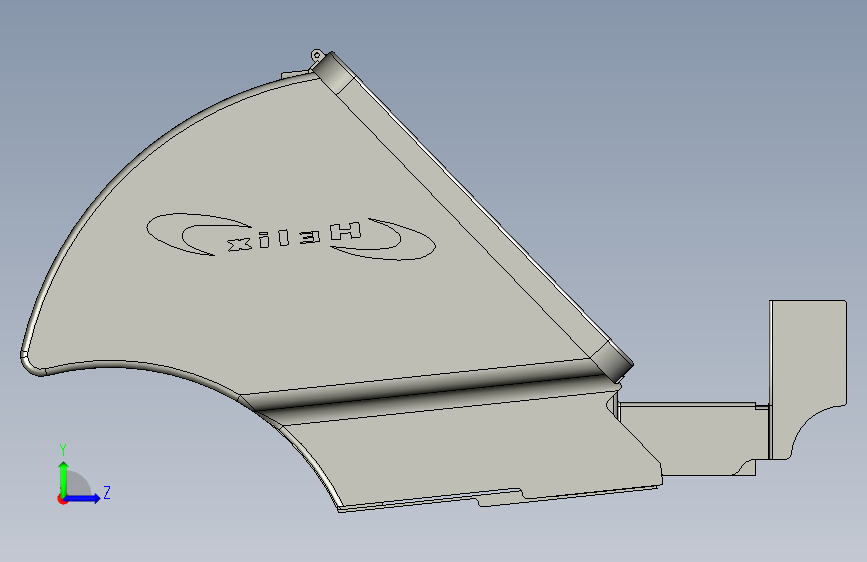Select the tall bracket block at far right
Screen dimensions: 867x562
(x=808, y=379)
